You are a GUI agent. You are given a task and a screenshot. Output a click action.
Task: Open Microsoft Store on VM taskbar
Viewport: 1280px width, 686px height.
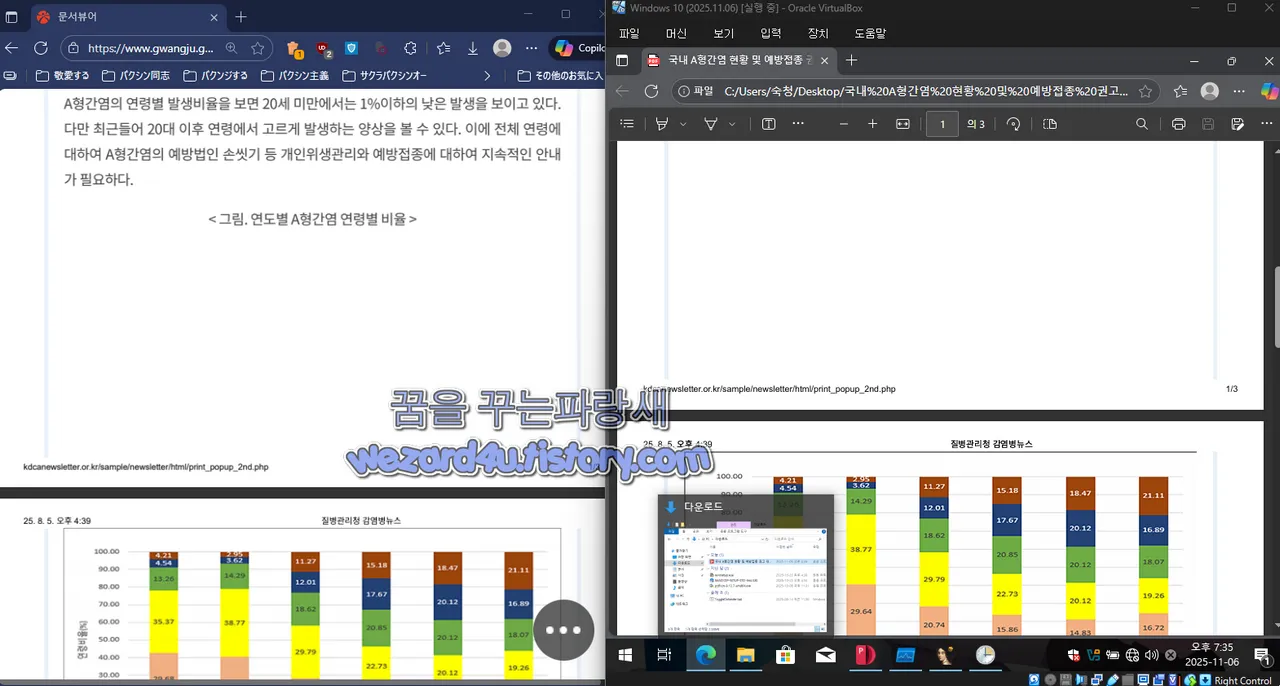785,655
